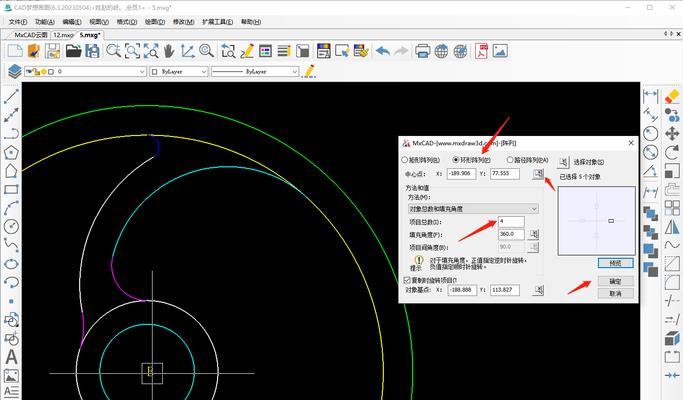This screenshot has height=400, width=683.
Task: Open the File menu
Action: pos(17,22)
